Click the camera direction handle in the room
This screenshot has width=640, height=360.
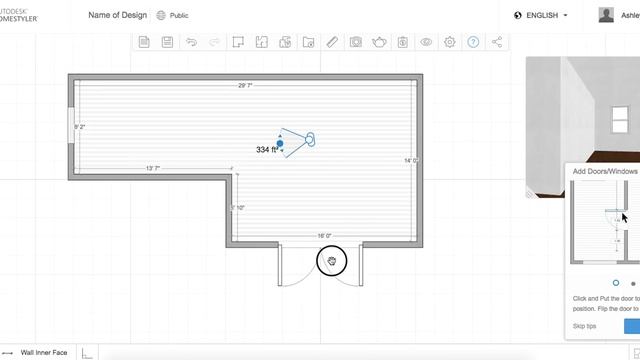[x=310, y=140]
